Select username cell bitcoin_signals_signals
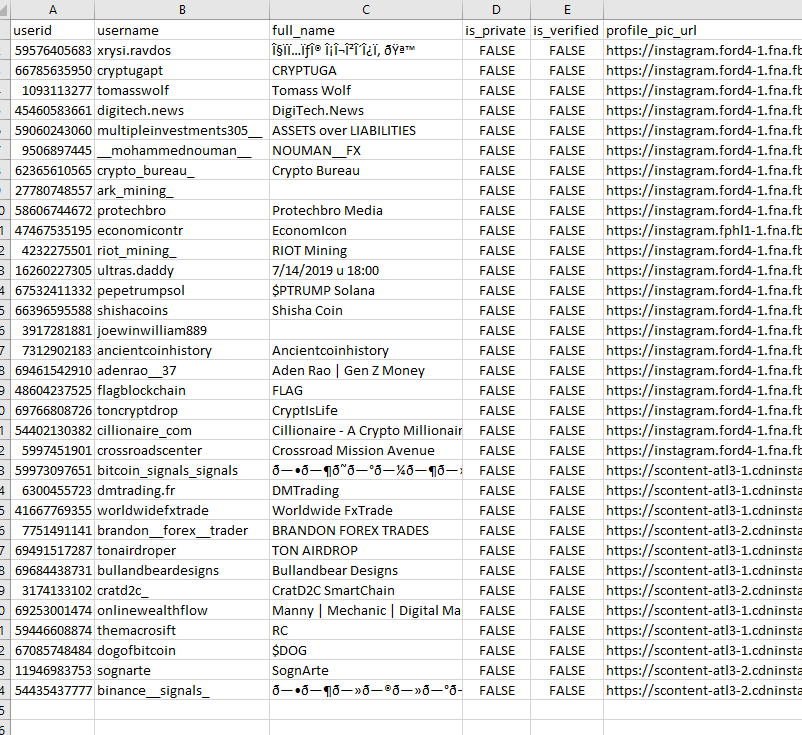The image size is (802, 735). (x=182, y=470)
